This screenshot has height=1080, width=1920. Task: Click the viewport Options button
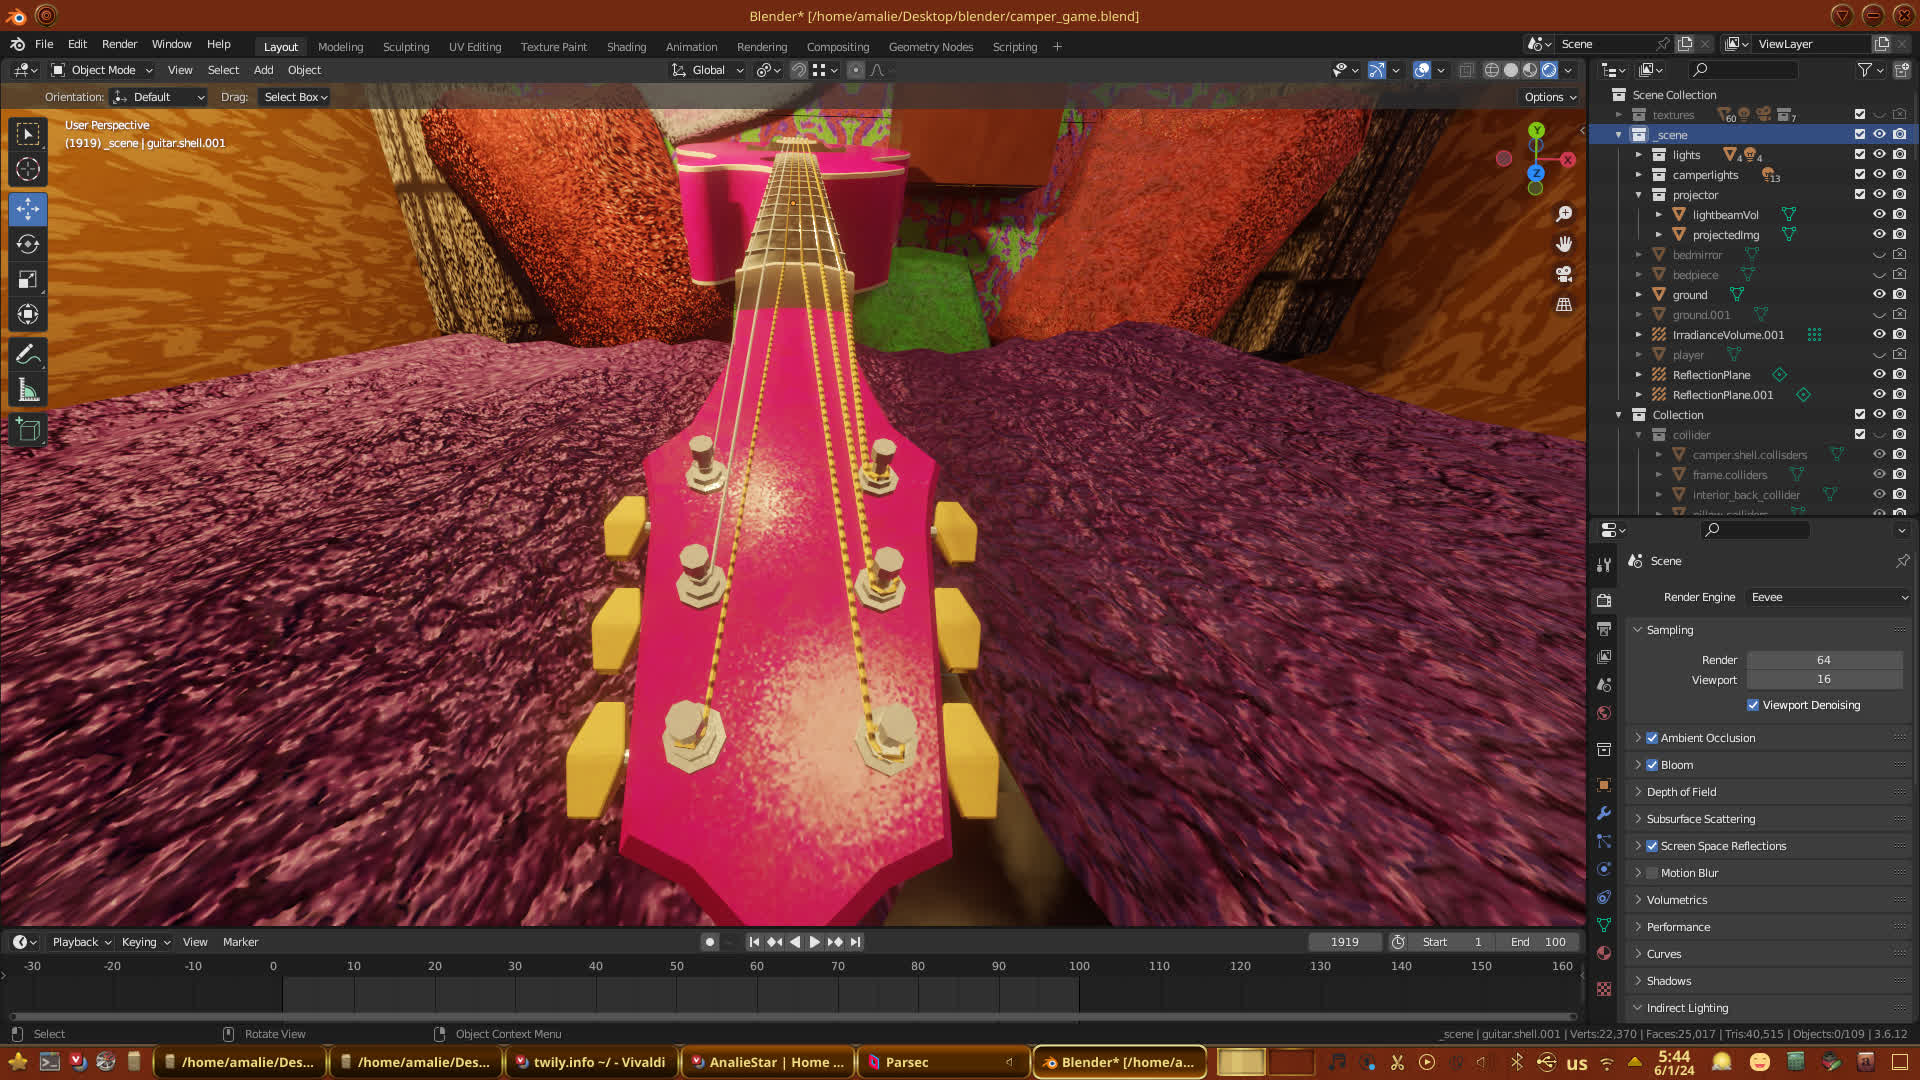(x=1550, y=97)
